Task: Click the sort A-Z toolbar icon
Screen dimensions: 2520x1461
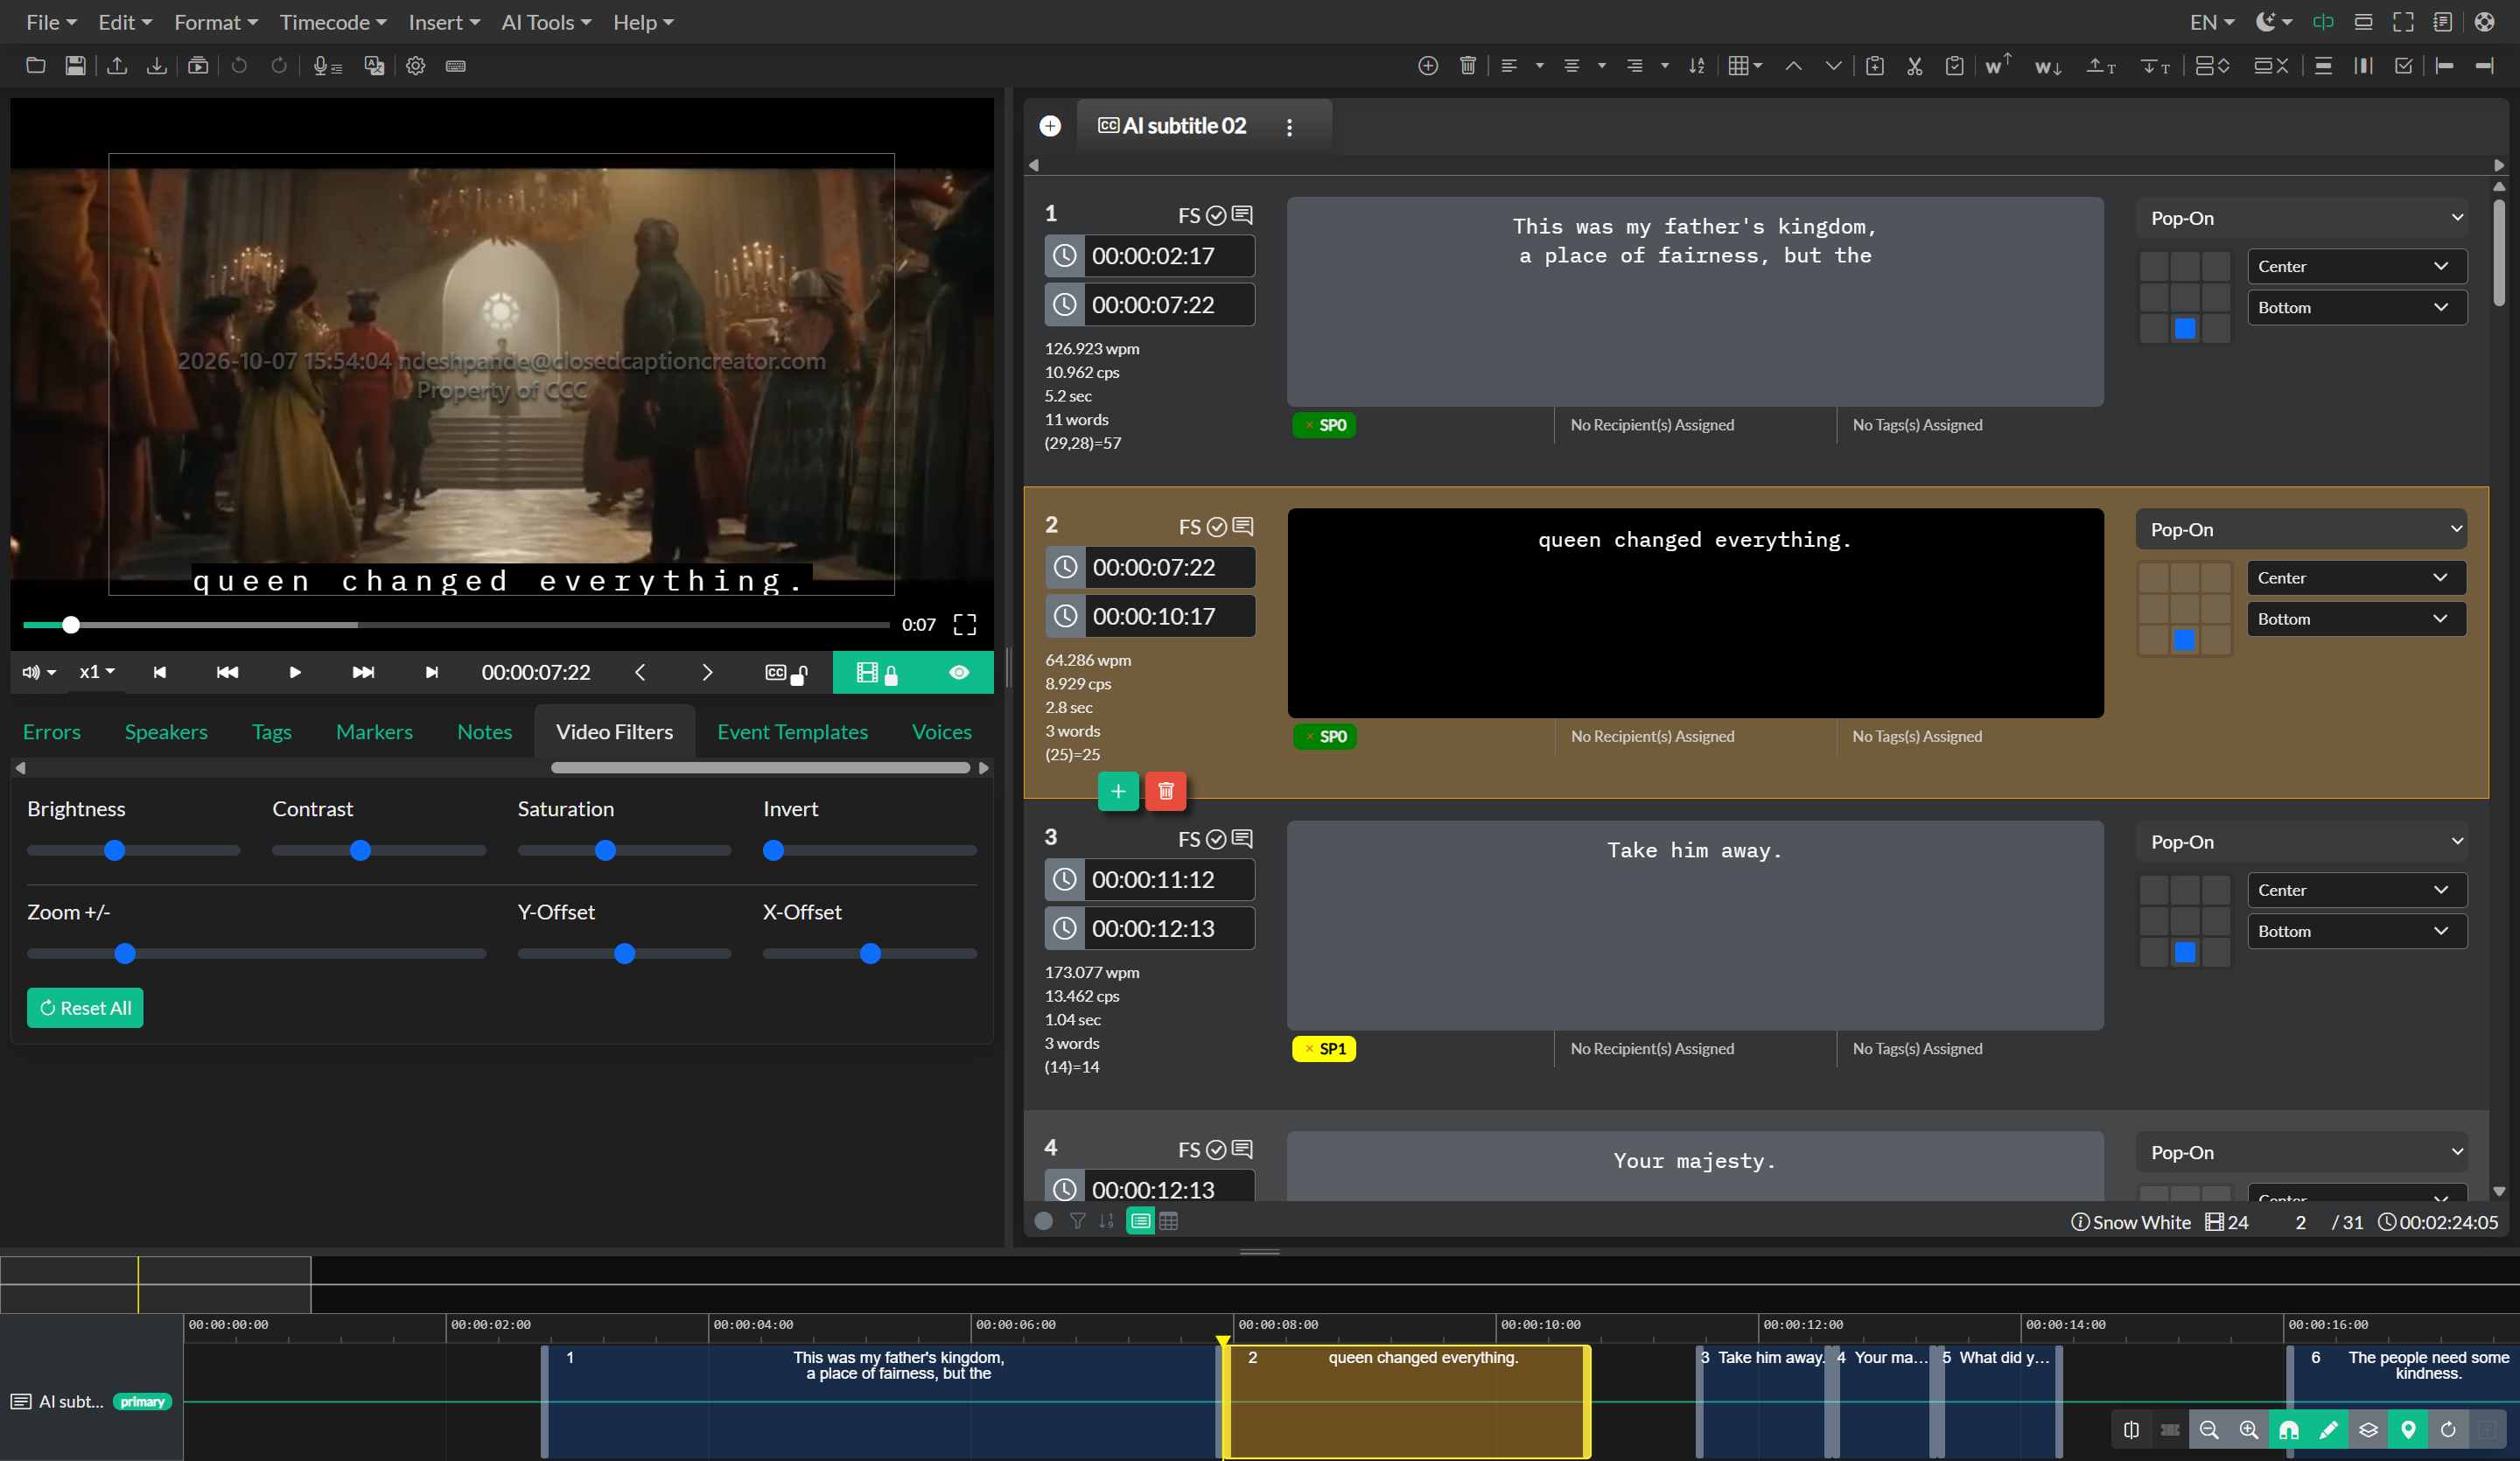Action: 1697,66
